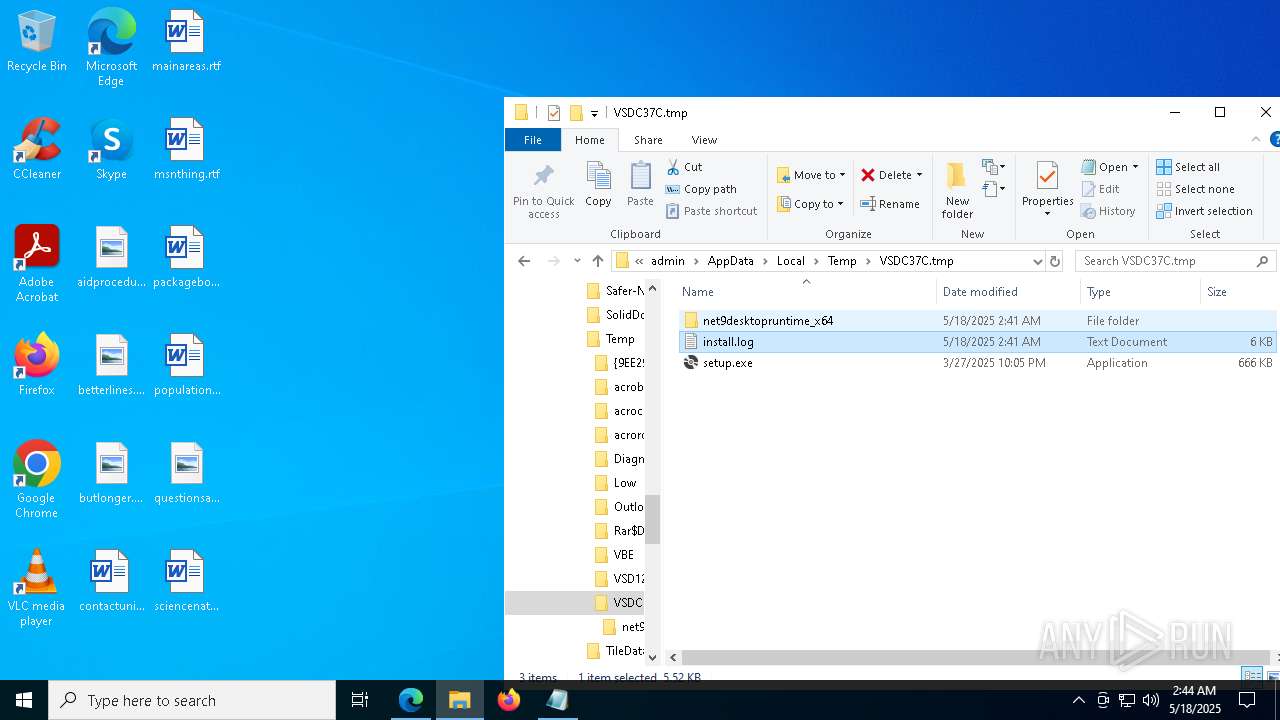Click the Rename button
1280x720 pixels.
click(890, 204)
